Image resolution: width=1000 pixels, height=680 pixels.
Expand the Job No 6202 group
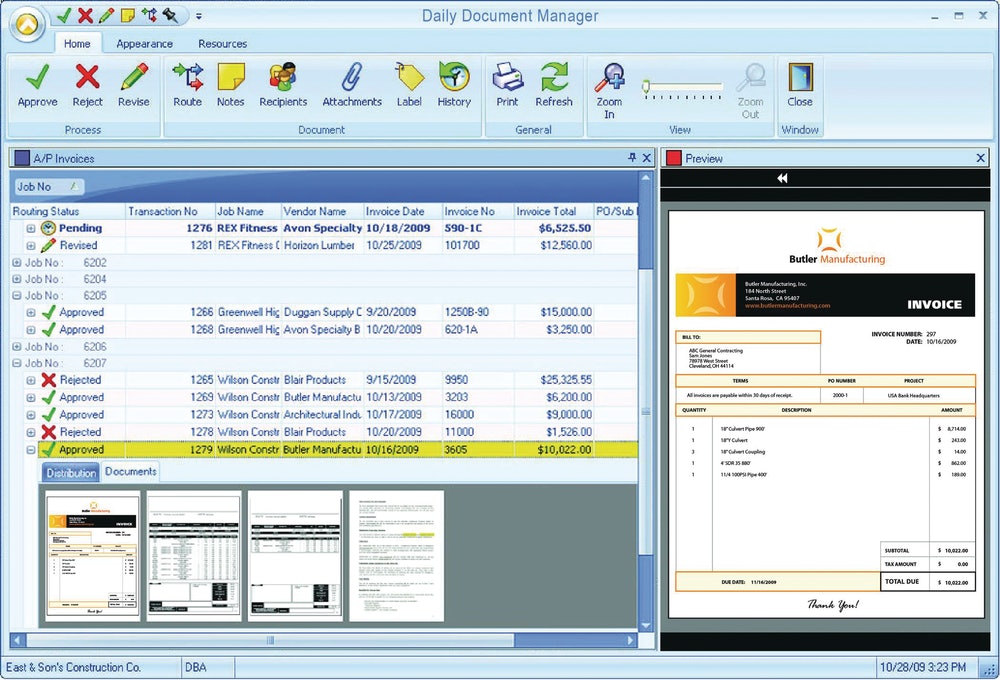[x=16, y=262]
